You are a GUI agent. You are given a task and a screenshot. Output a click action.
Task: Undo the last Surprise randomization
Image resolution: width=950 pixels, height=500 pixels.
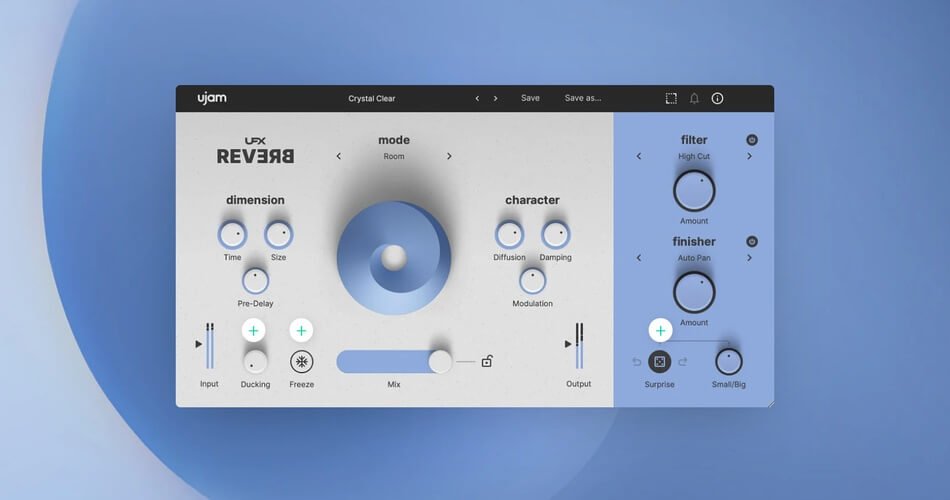click(637, 362)
